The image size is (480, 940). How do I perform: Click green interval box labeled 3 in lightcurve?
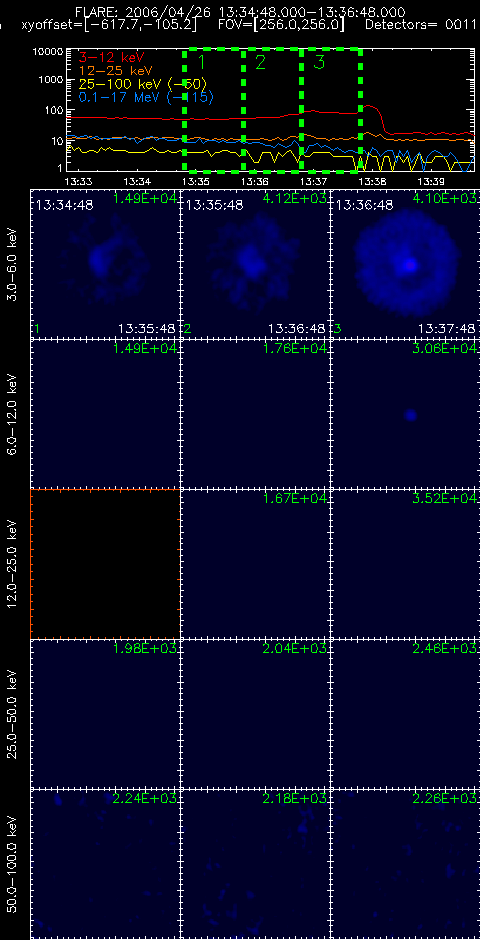331,110
